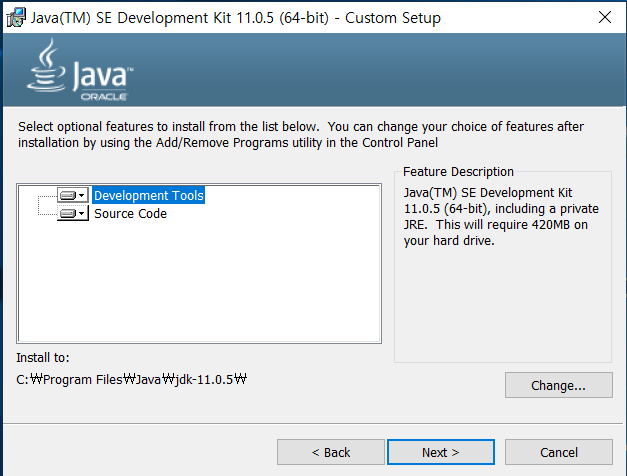Screen dimensions: 627x476
Task: Click the installer icon in the title bar
Action: pyautogui.click(x=16, y=18)
